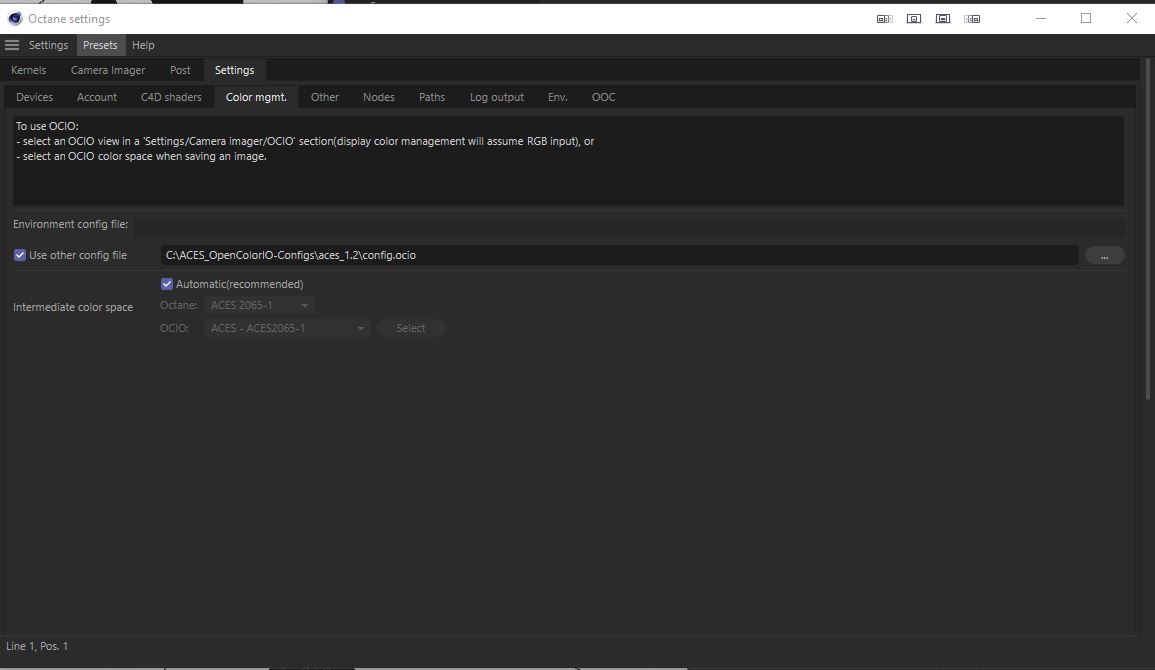Select the Color mgmt. sub-tab
Image resolution: width=1155 pixels, height=670 pixels.
[256, 96]
